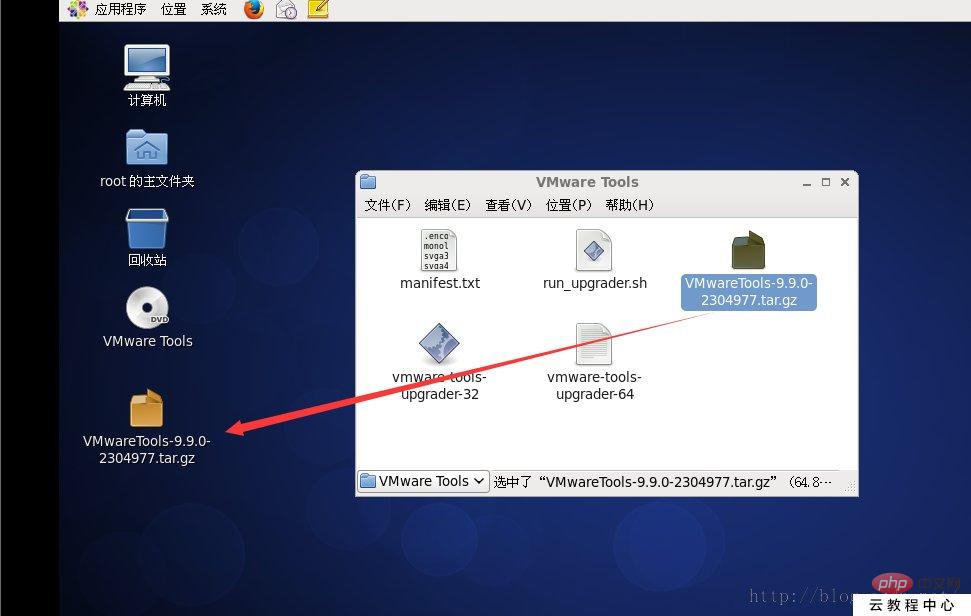The height and width of the screenshot is (616, 971).
Task: Select VMwareTools tar.gz package on desktop
Action: click(147, 408)
